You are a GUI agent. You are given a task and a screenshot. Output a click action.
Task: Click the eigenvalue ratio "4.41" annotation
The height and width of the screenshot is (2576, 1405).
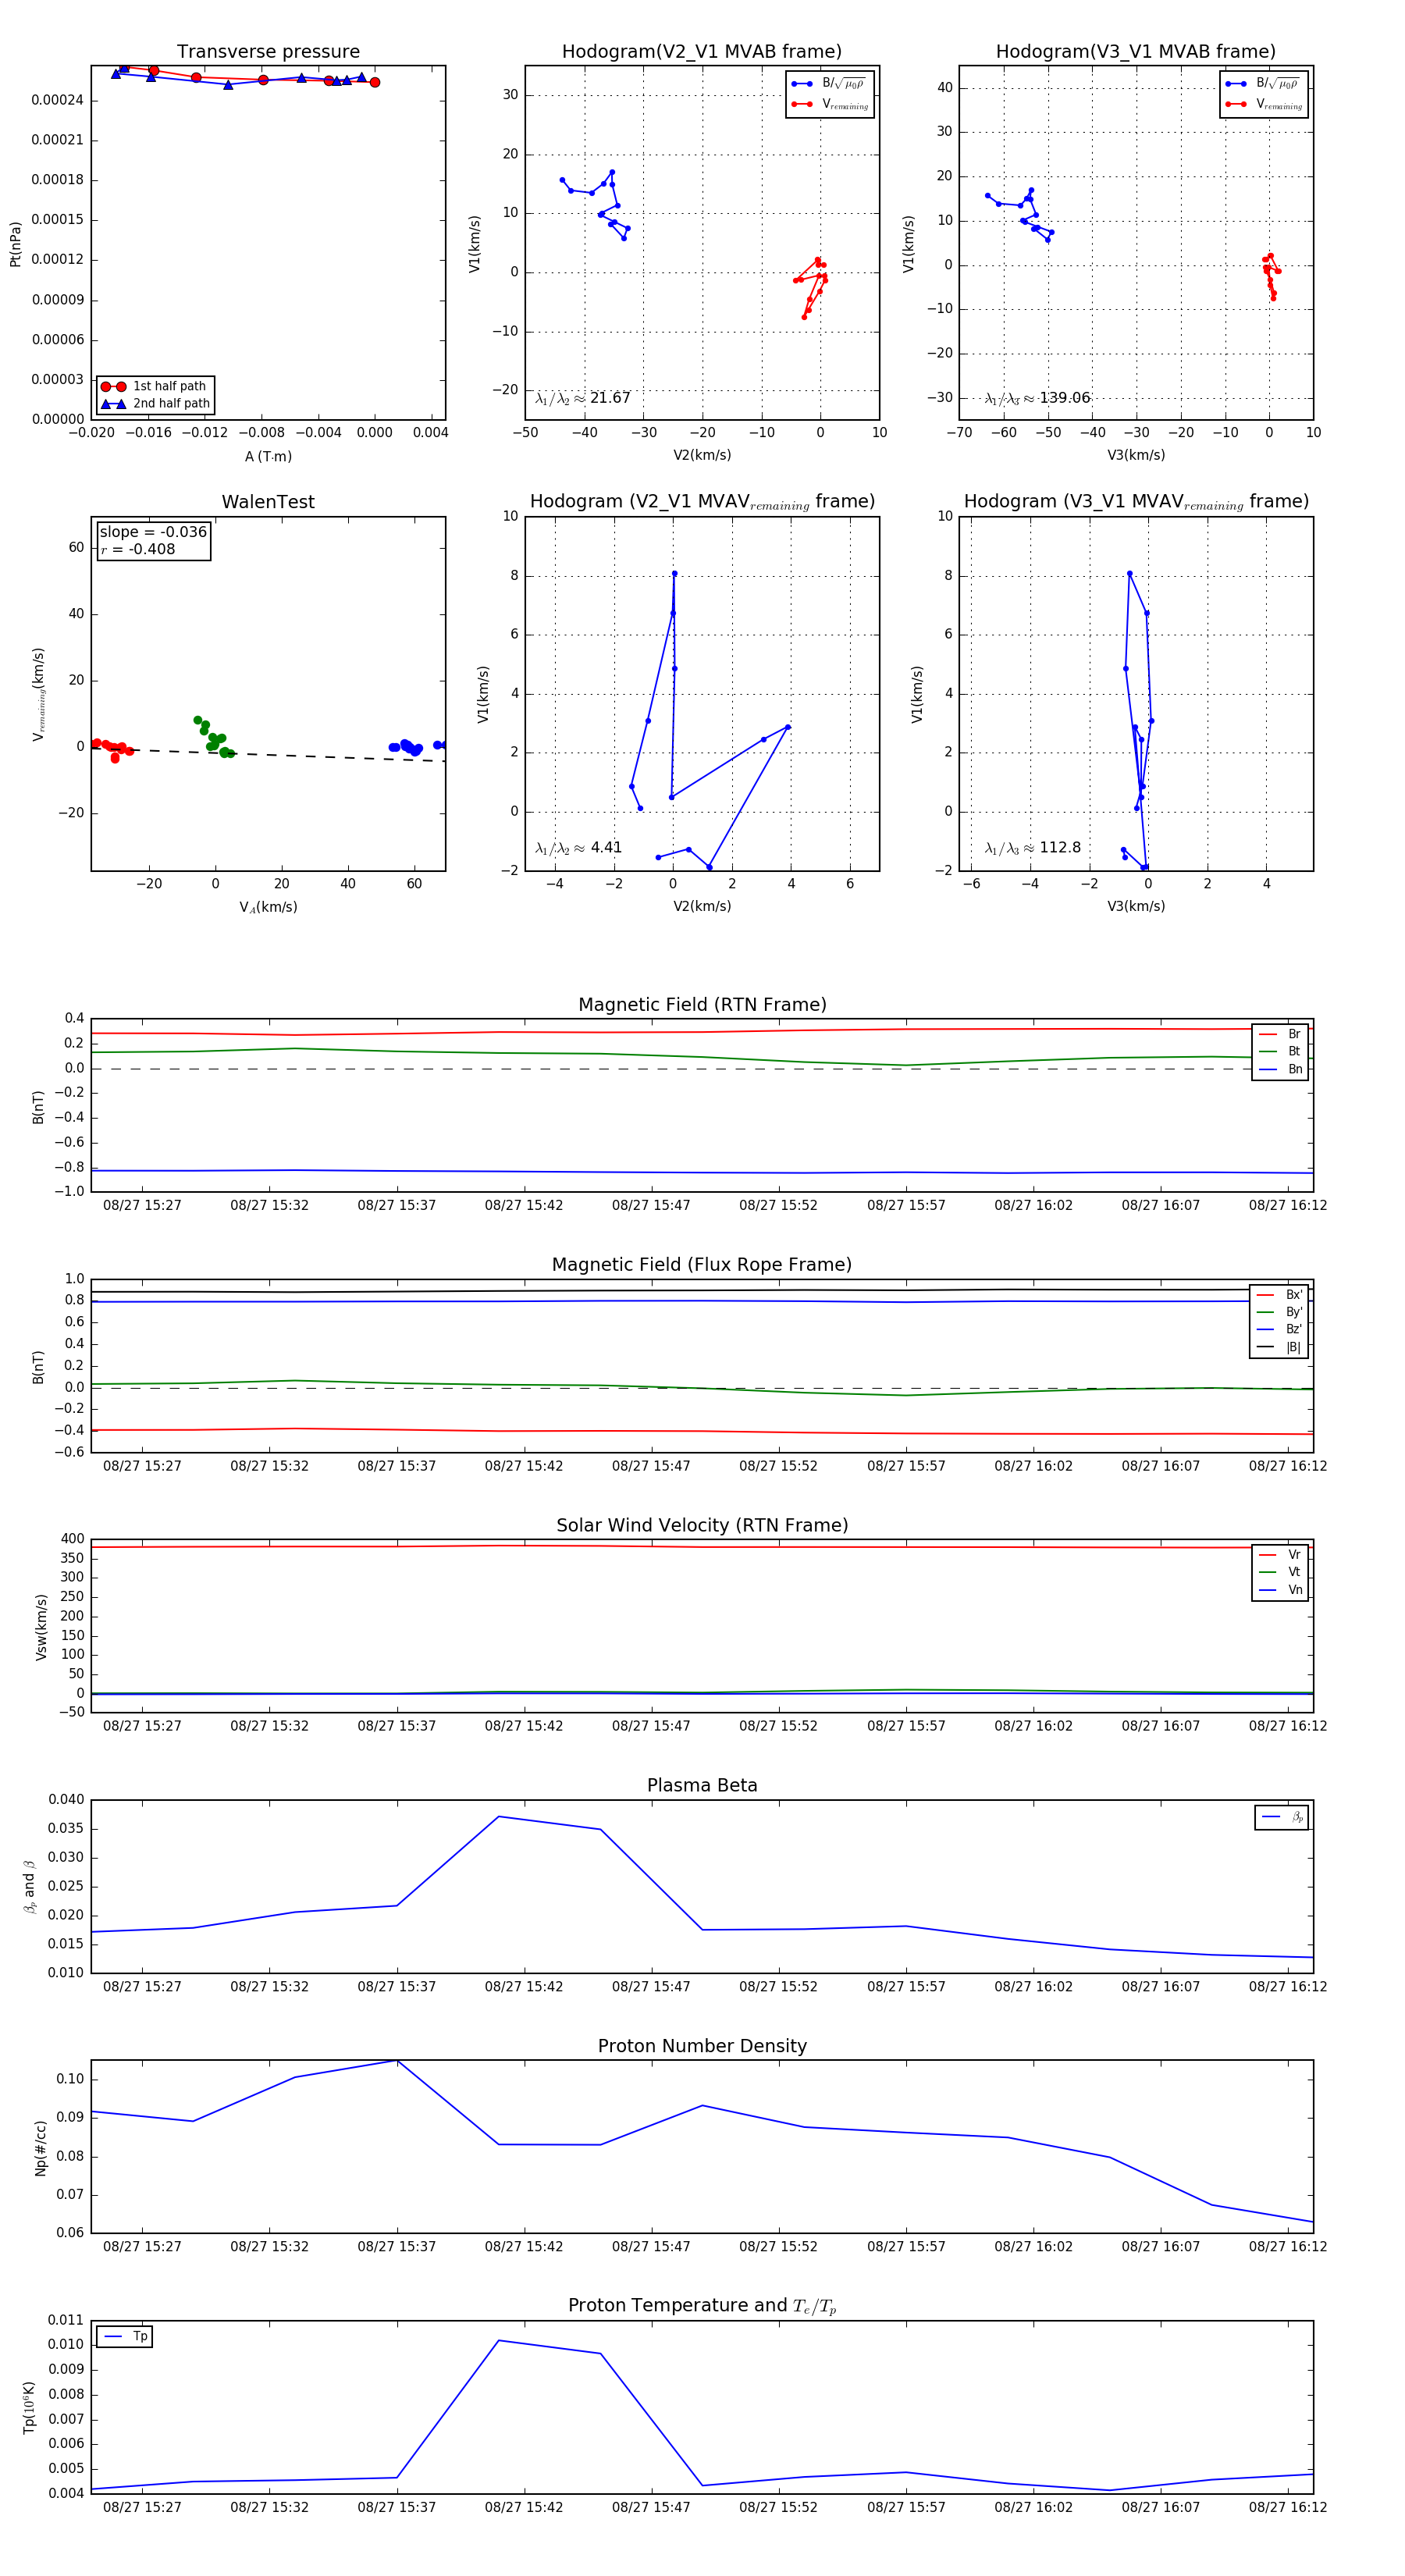578,848
